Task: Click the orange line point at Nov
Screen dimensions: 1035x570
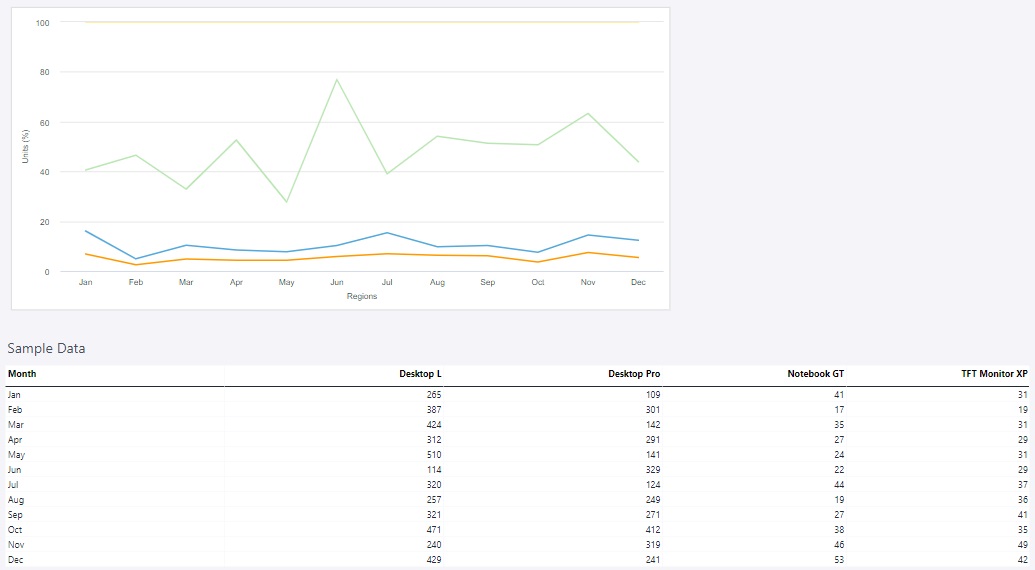Action: tap(588, 252)
